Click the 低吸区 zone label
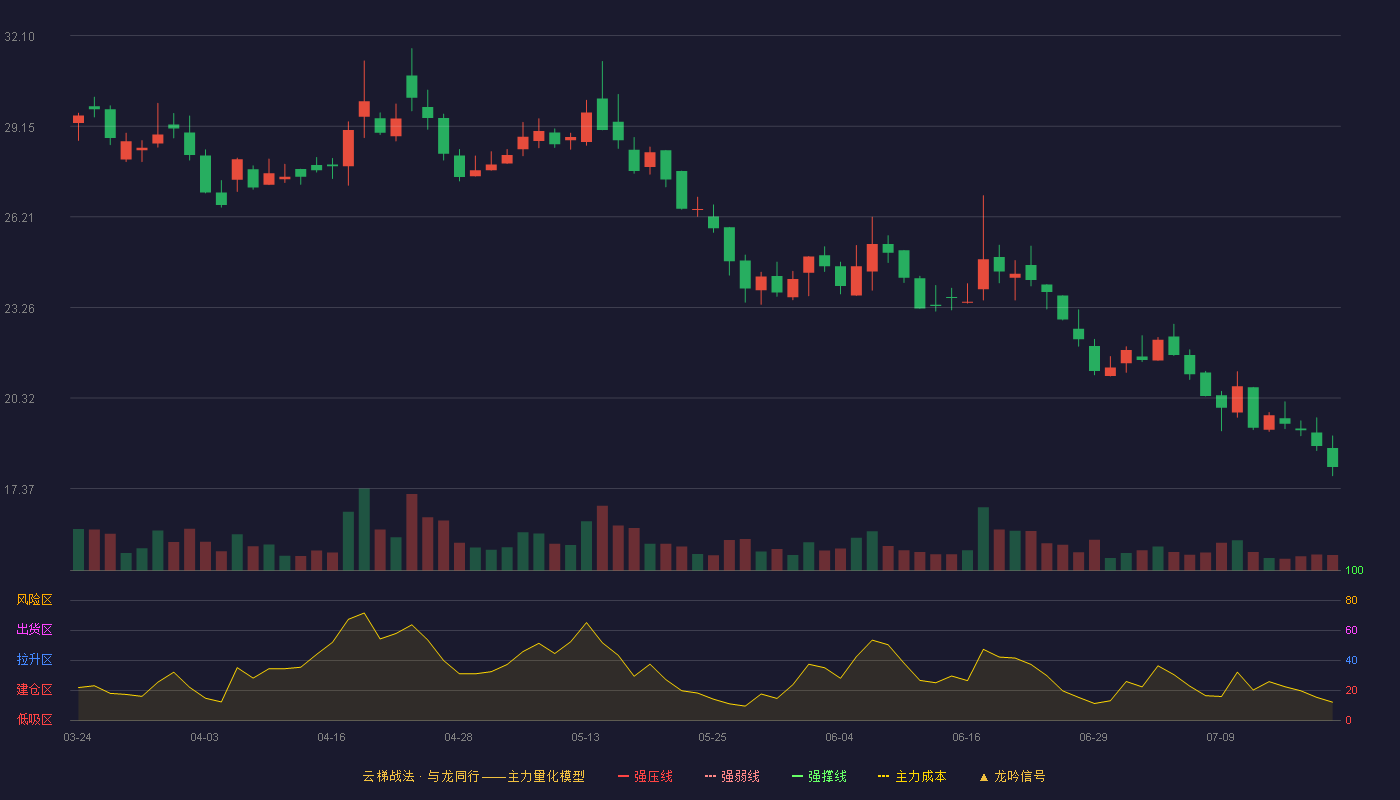Viewport: 1400px width, 800px height. [x=34, y=720]
